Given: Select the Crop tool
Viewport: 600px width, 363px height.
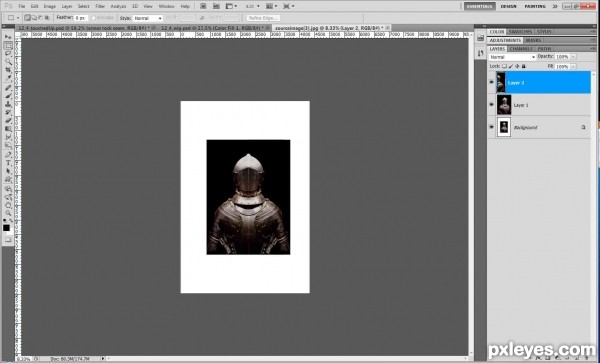Looking at the screenshot, I should point(8,70).
